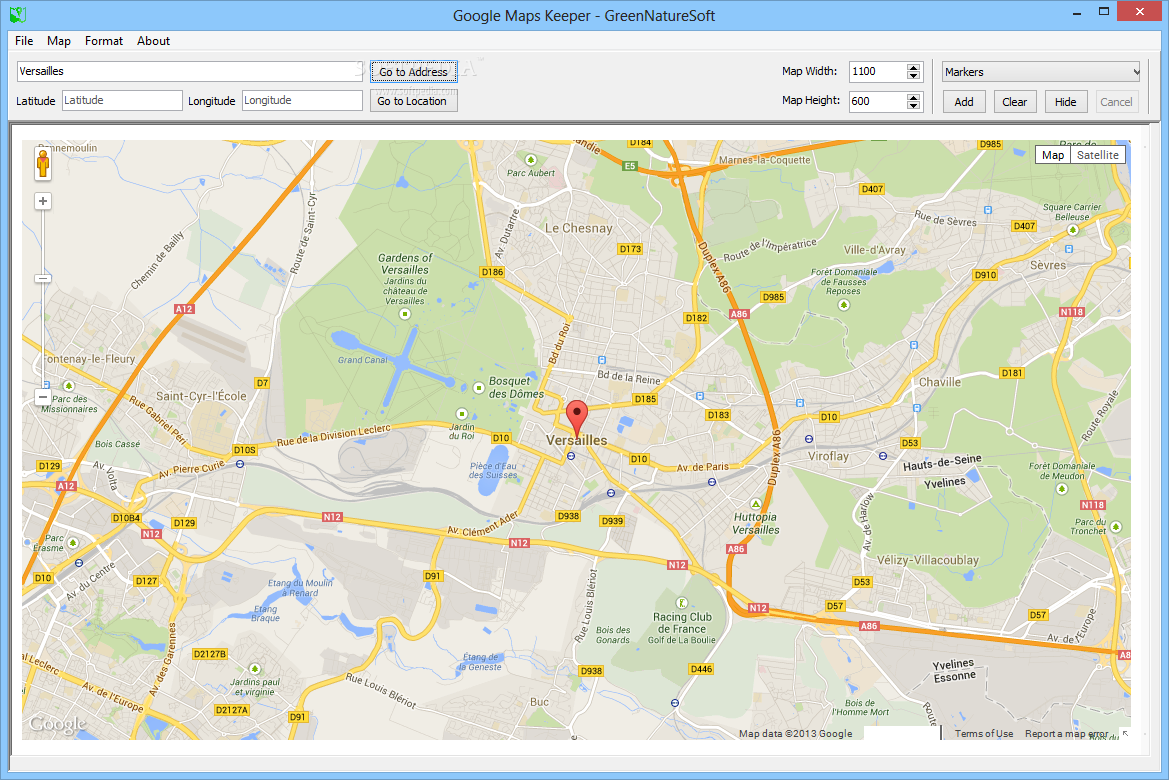Click the Parc Aubert green icon
Screen dimensions: 1169x780
(531, 160)
